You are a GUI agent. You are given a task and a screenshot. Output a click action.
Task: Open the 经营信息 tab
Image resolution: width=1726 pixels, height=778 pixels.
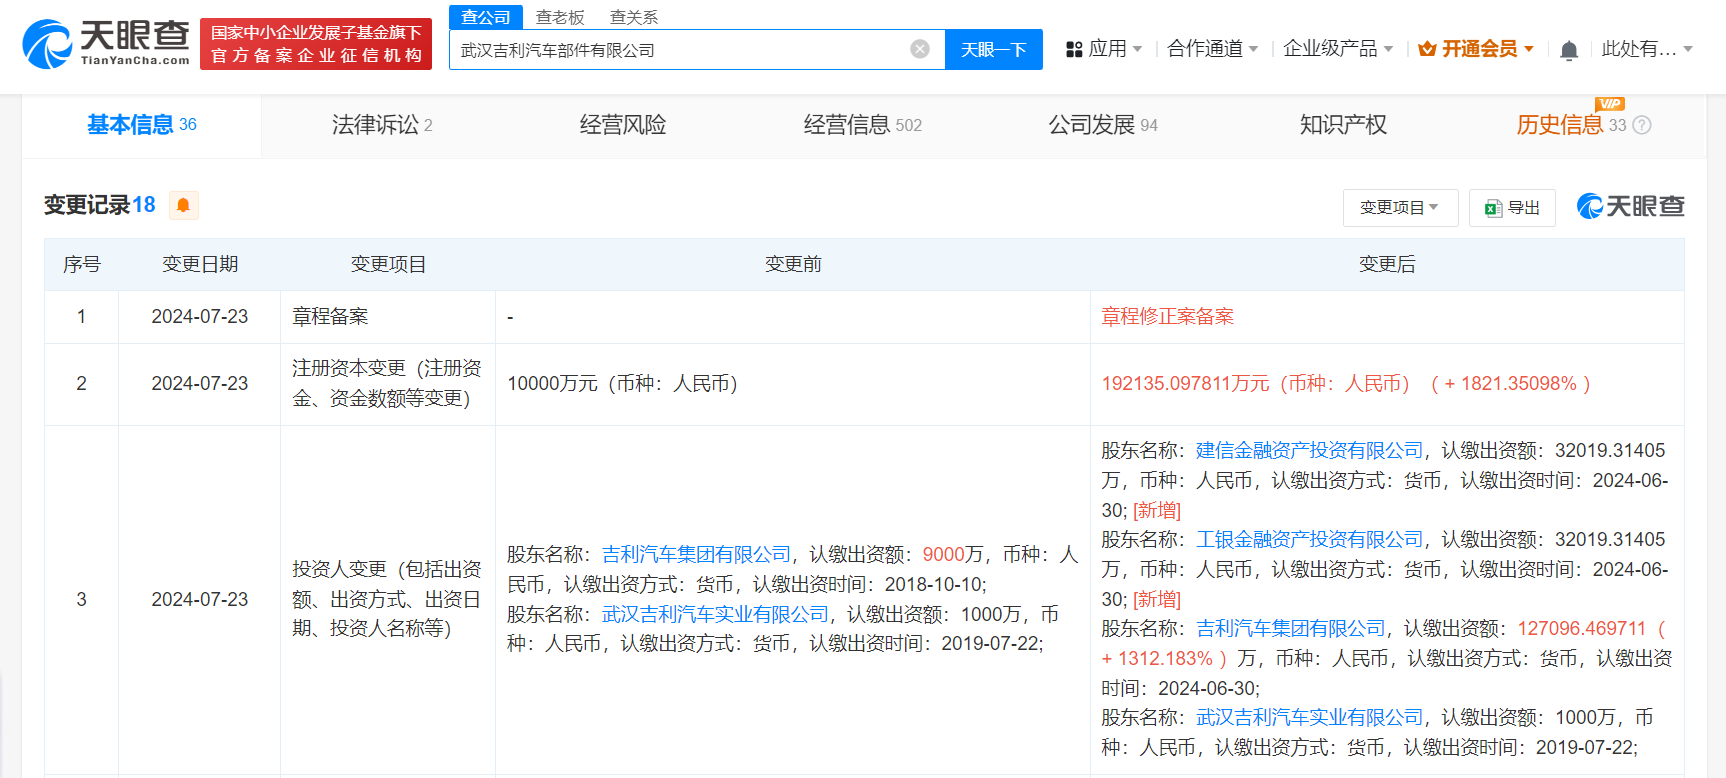pyautogui.click(x=862, y=125)
